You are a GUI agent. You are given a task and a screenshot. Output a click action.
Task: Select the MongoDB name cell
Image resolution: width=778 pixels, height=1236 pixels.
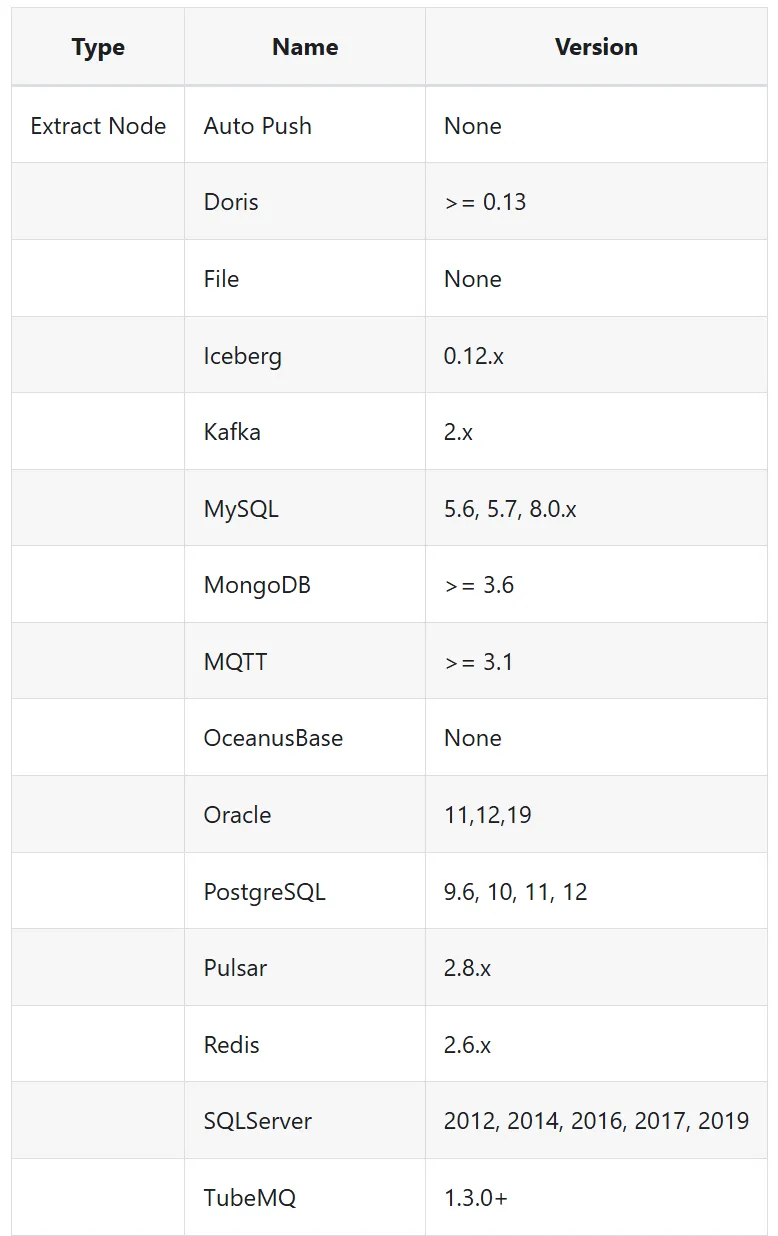pos(257,585)
